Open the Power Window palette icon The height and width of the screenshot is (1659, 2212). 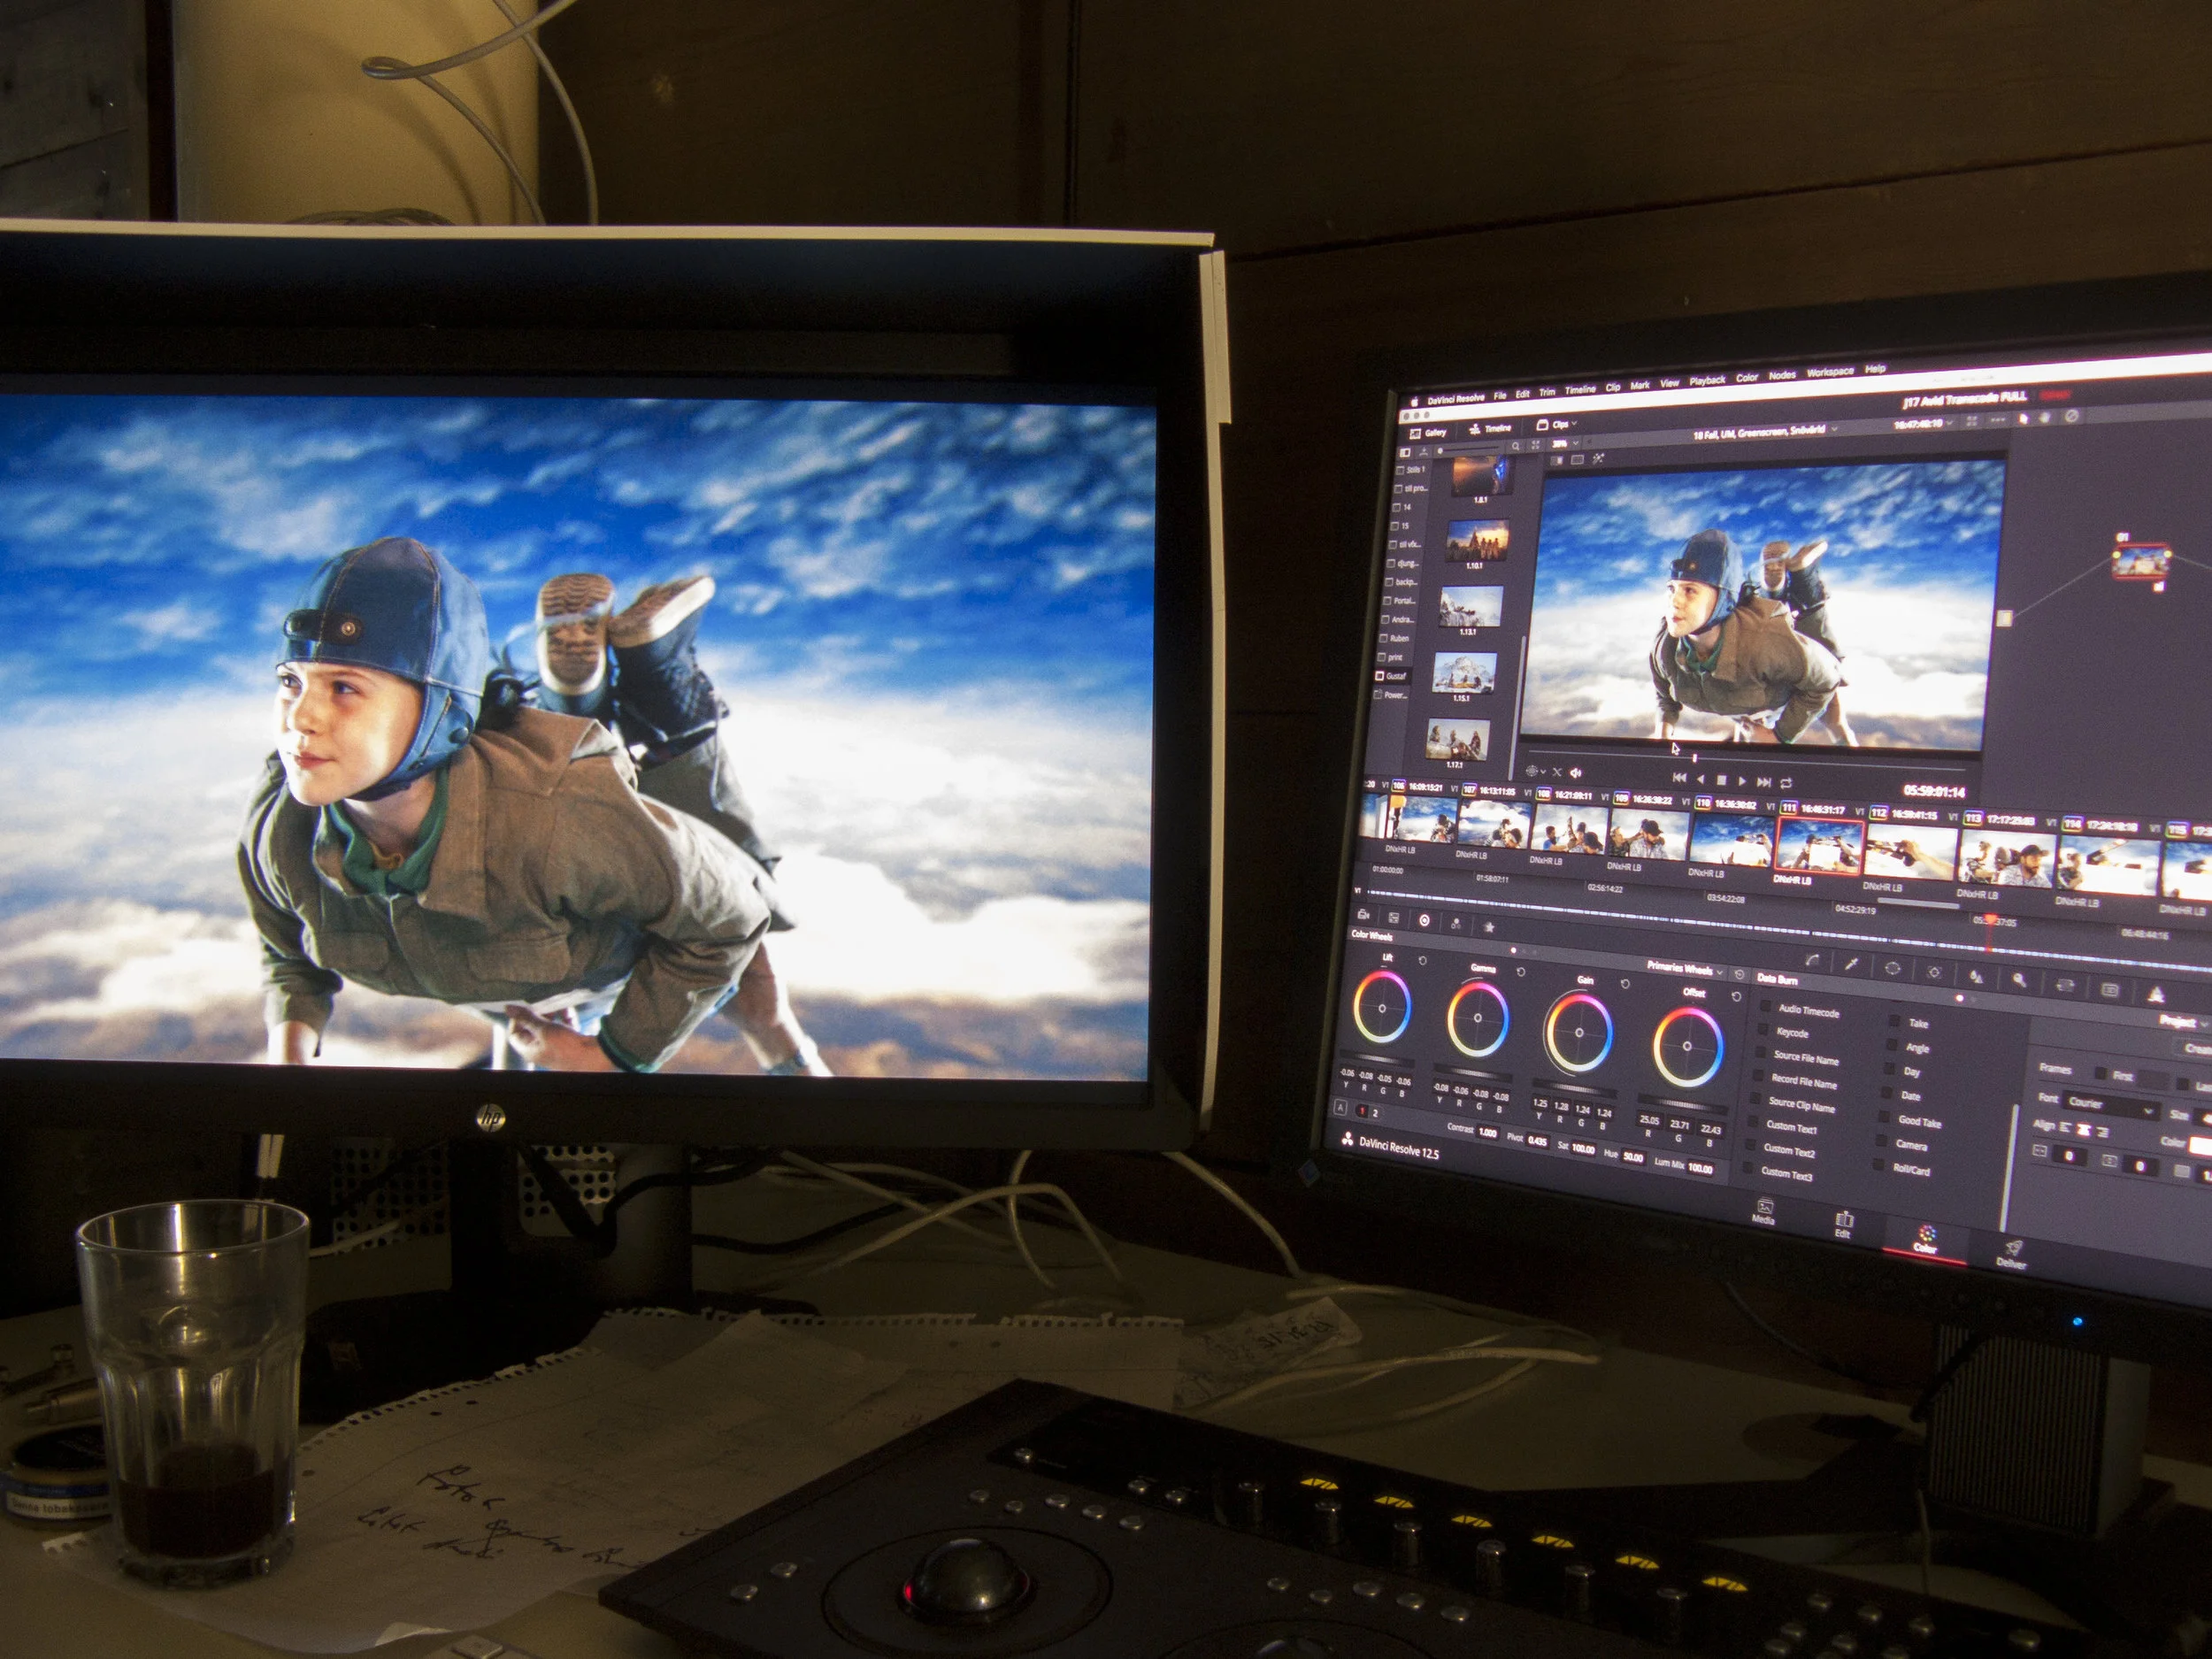(x=1892, y=969)
